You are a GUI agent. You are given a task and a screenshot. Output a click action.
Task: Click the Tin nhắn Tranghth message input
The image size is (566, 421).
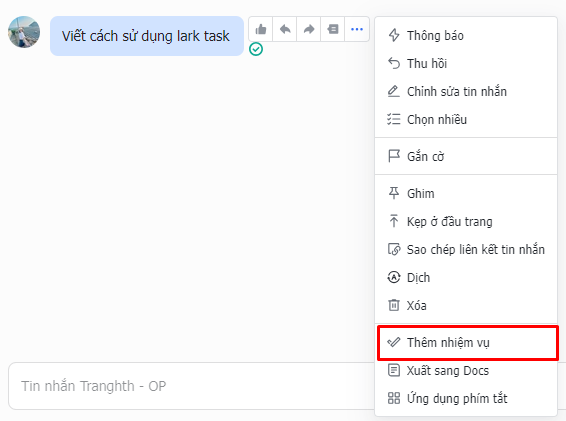tap(191, 386)
